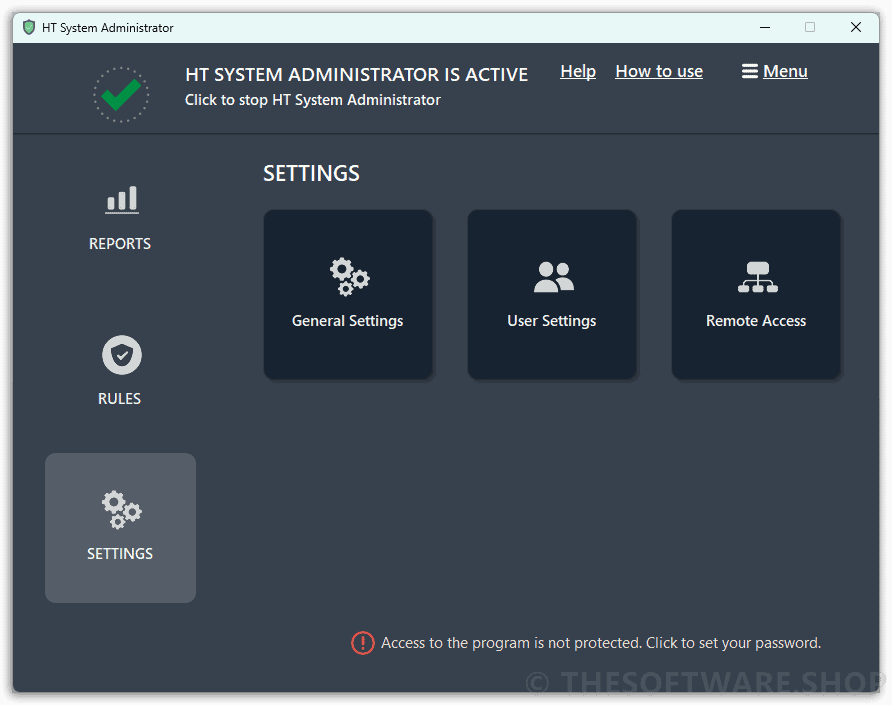Image resolution: width=892 pixels, height=705 pixels.
Task: Click the General Settings label
Action: [348, 321]
